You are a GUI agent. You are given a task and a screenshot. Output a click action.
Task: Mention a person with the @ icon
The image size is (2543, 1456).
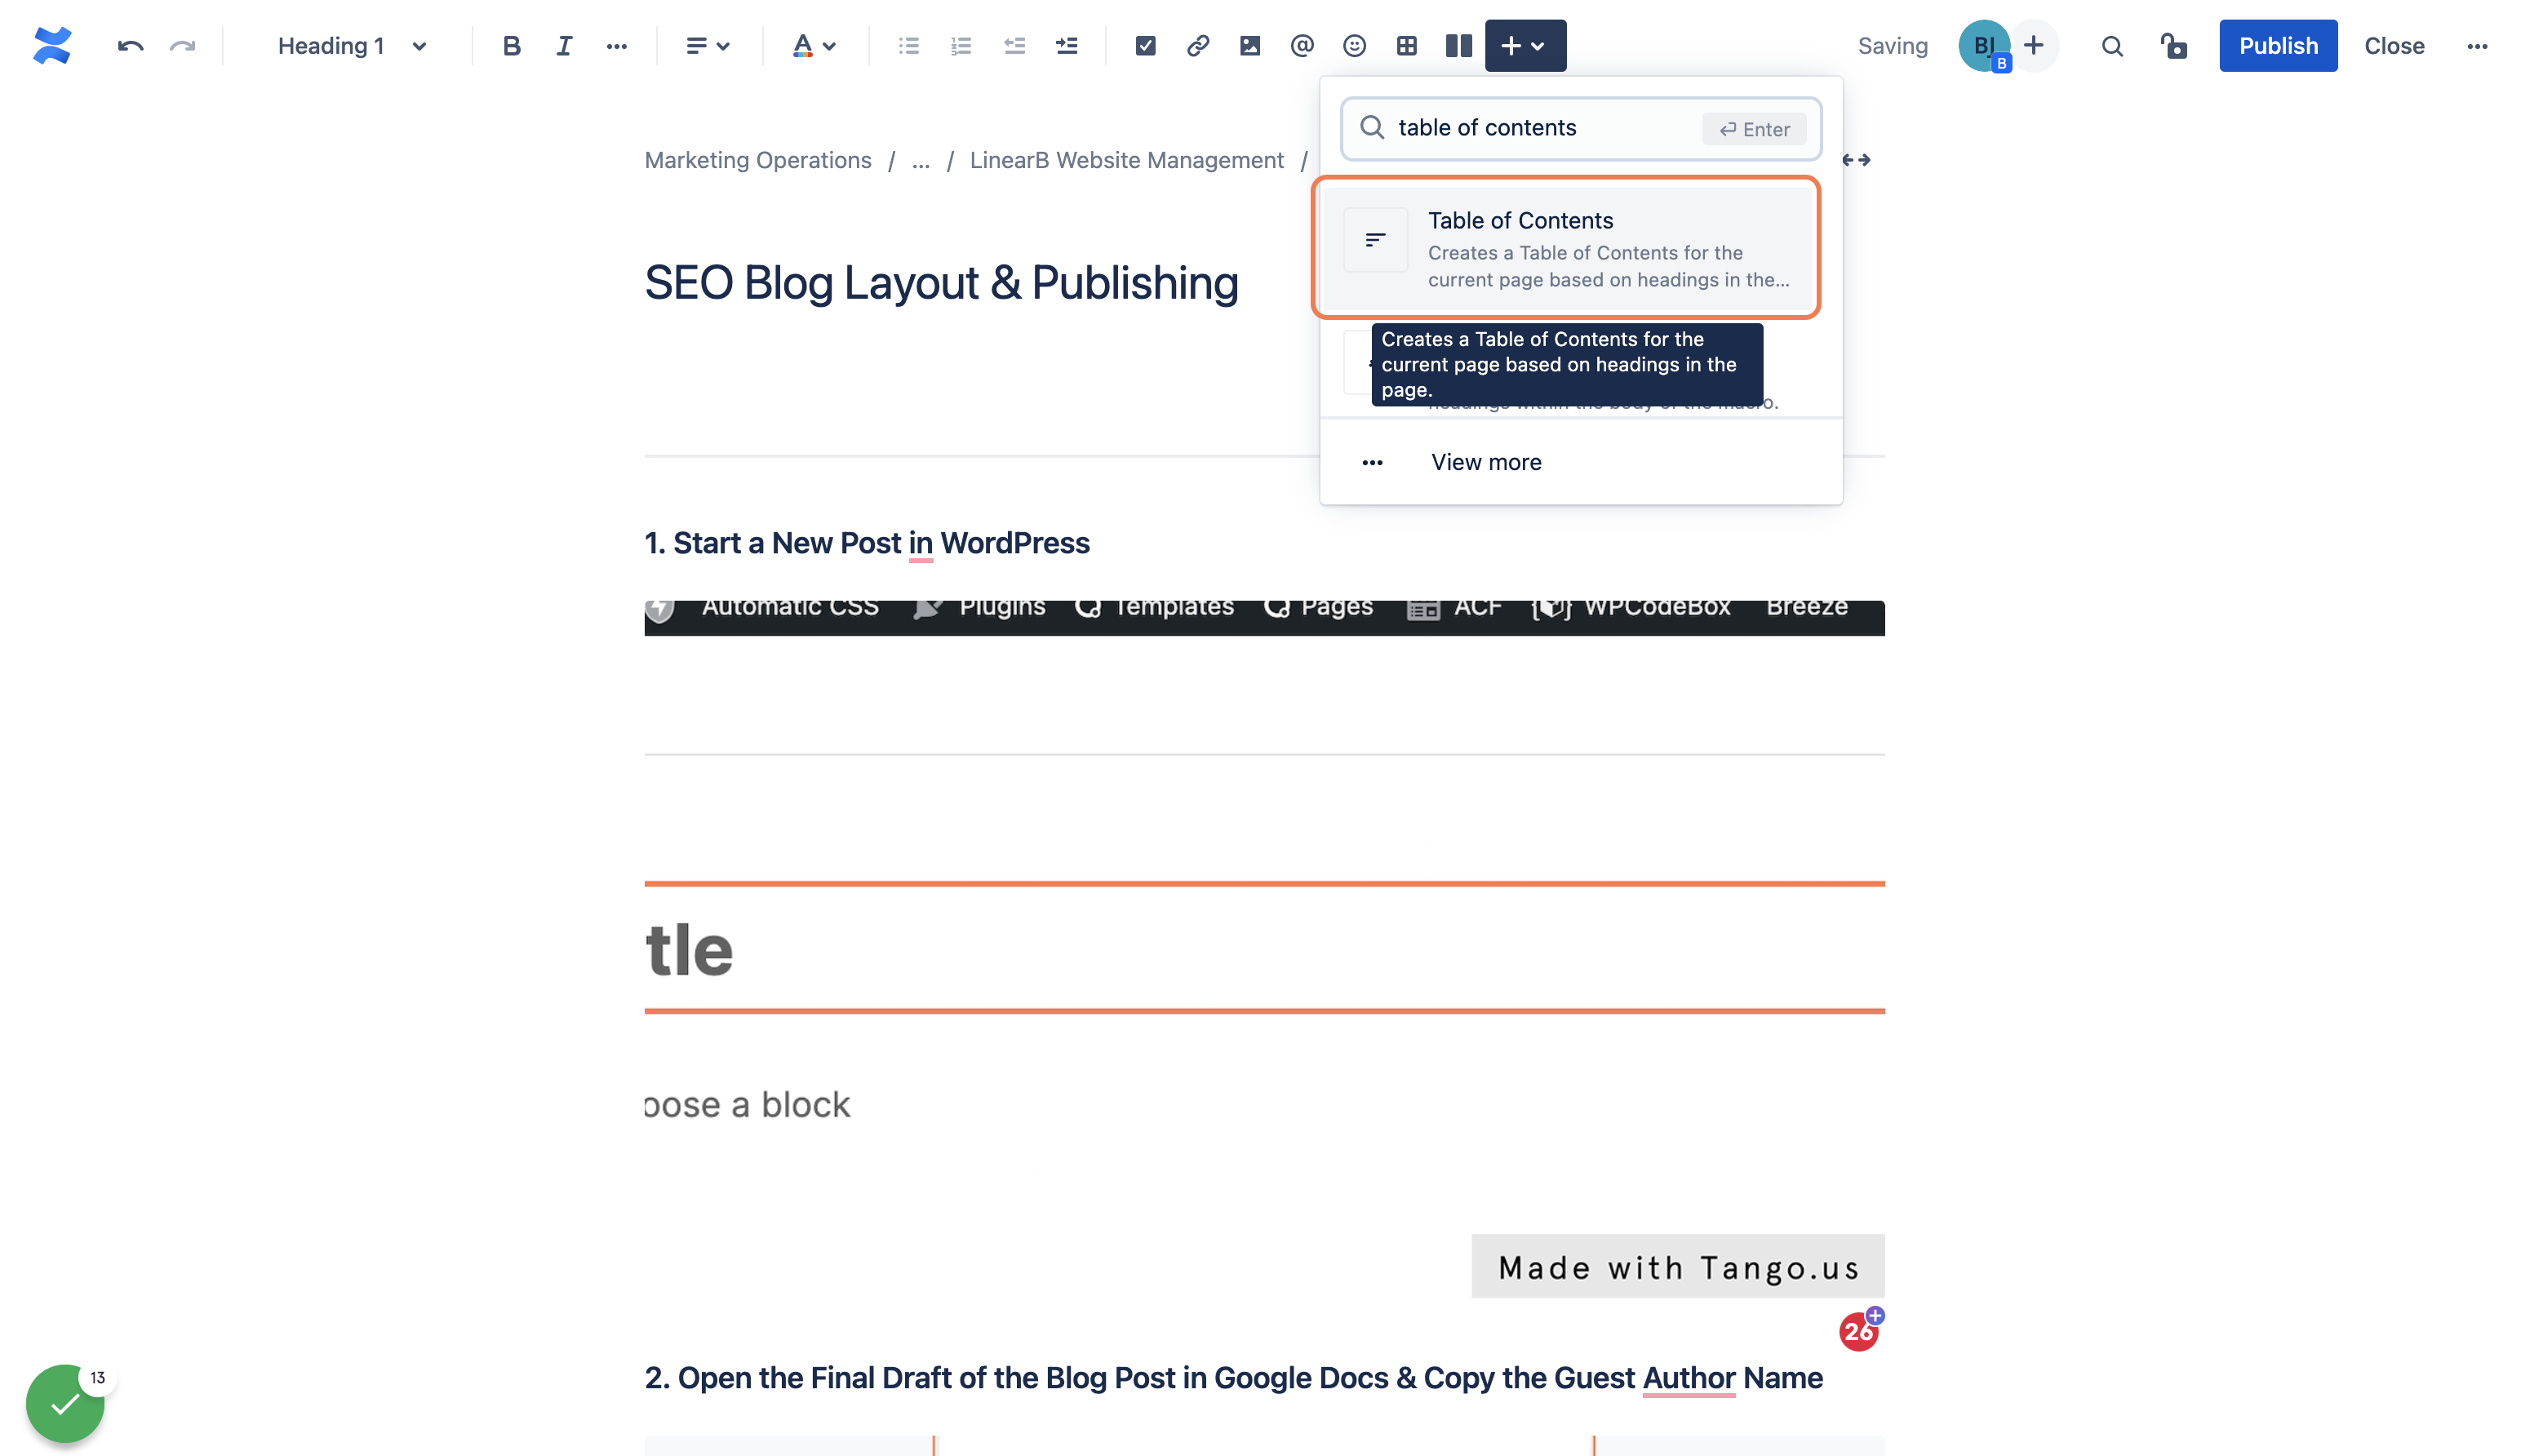1302,46
